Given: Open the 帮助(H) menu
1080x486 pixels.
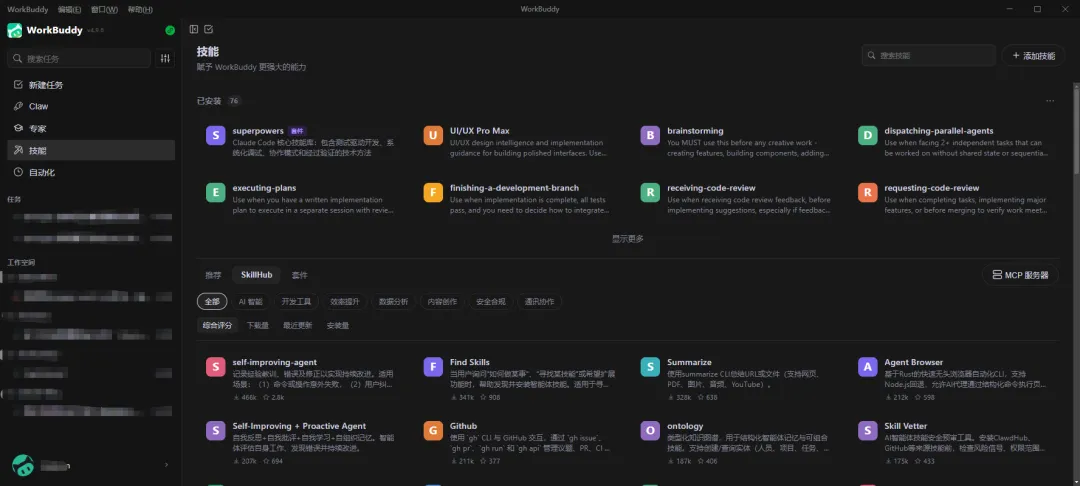Looking at the screenshot, I should tap(141, 9).
